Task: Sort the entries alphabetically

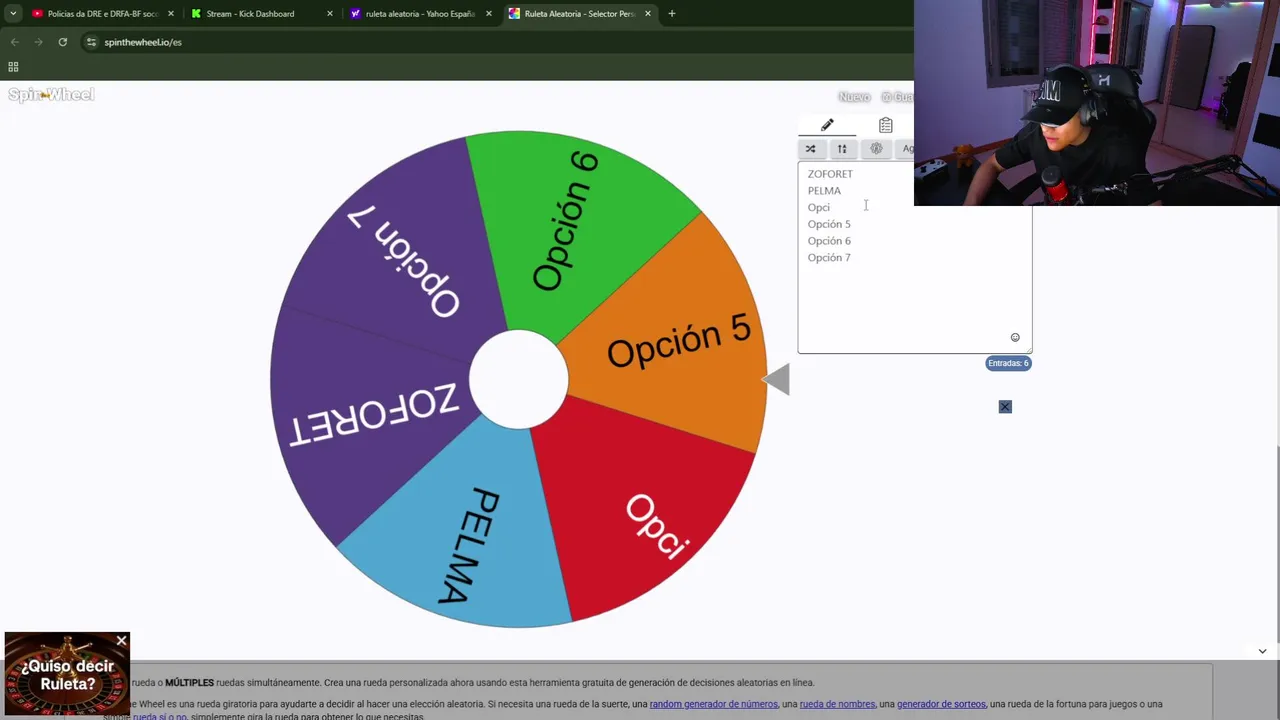Action: [x=842, y=149]
